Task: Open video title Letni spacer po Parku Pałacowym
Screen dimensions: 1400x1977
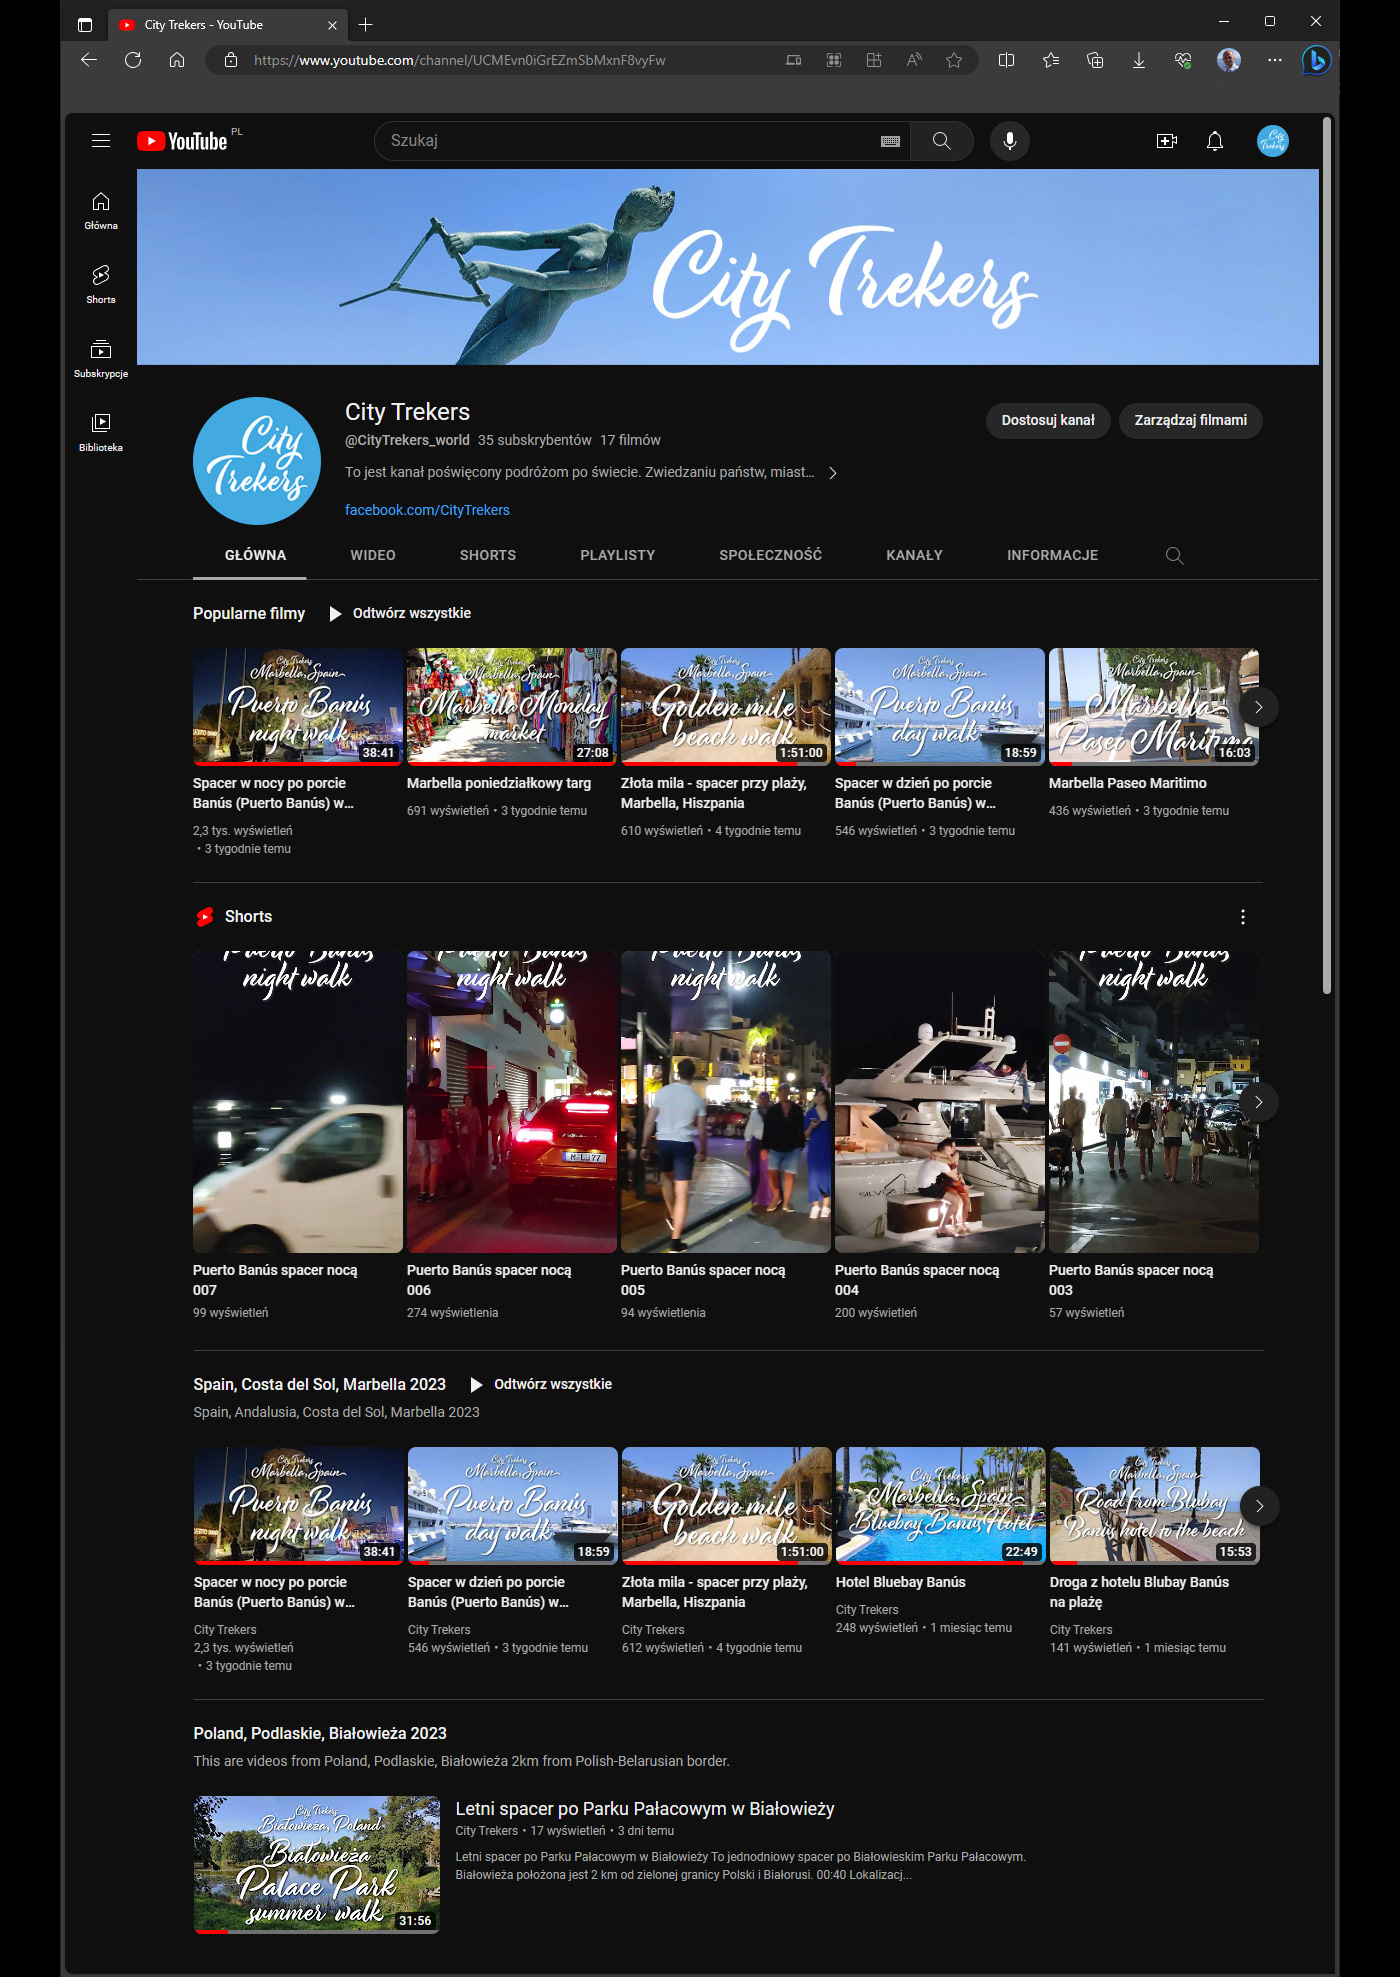Action: point(645,1808)
